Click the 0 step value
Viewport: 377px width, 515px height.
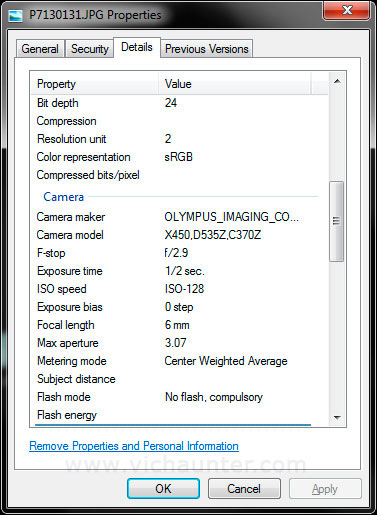(x=179, y=307)
